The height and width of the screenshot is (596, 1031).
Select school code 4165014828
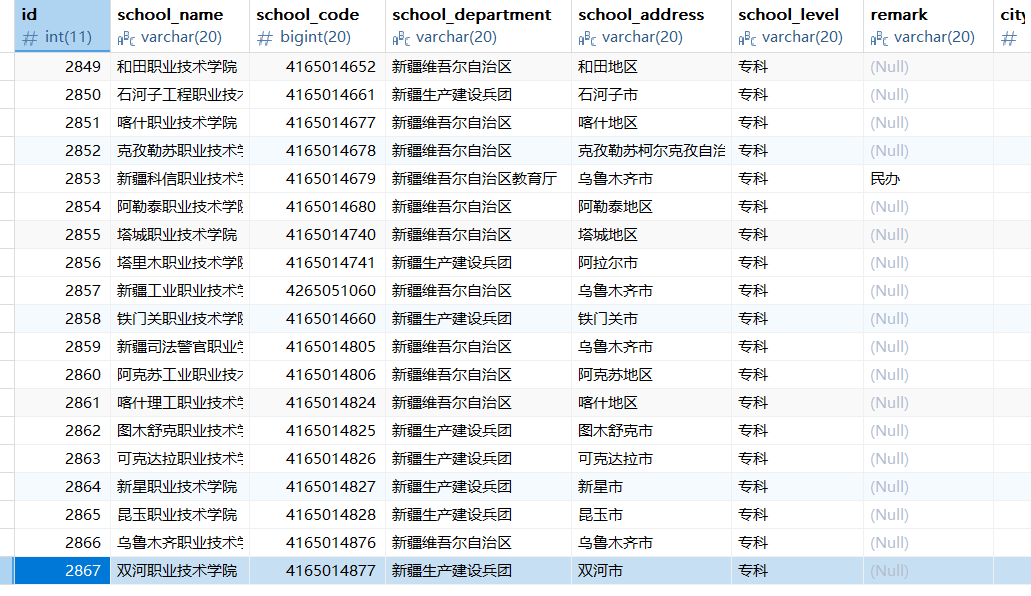coord(318,514)
